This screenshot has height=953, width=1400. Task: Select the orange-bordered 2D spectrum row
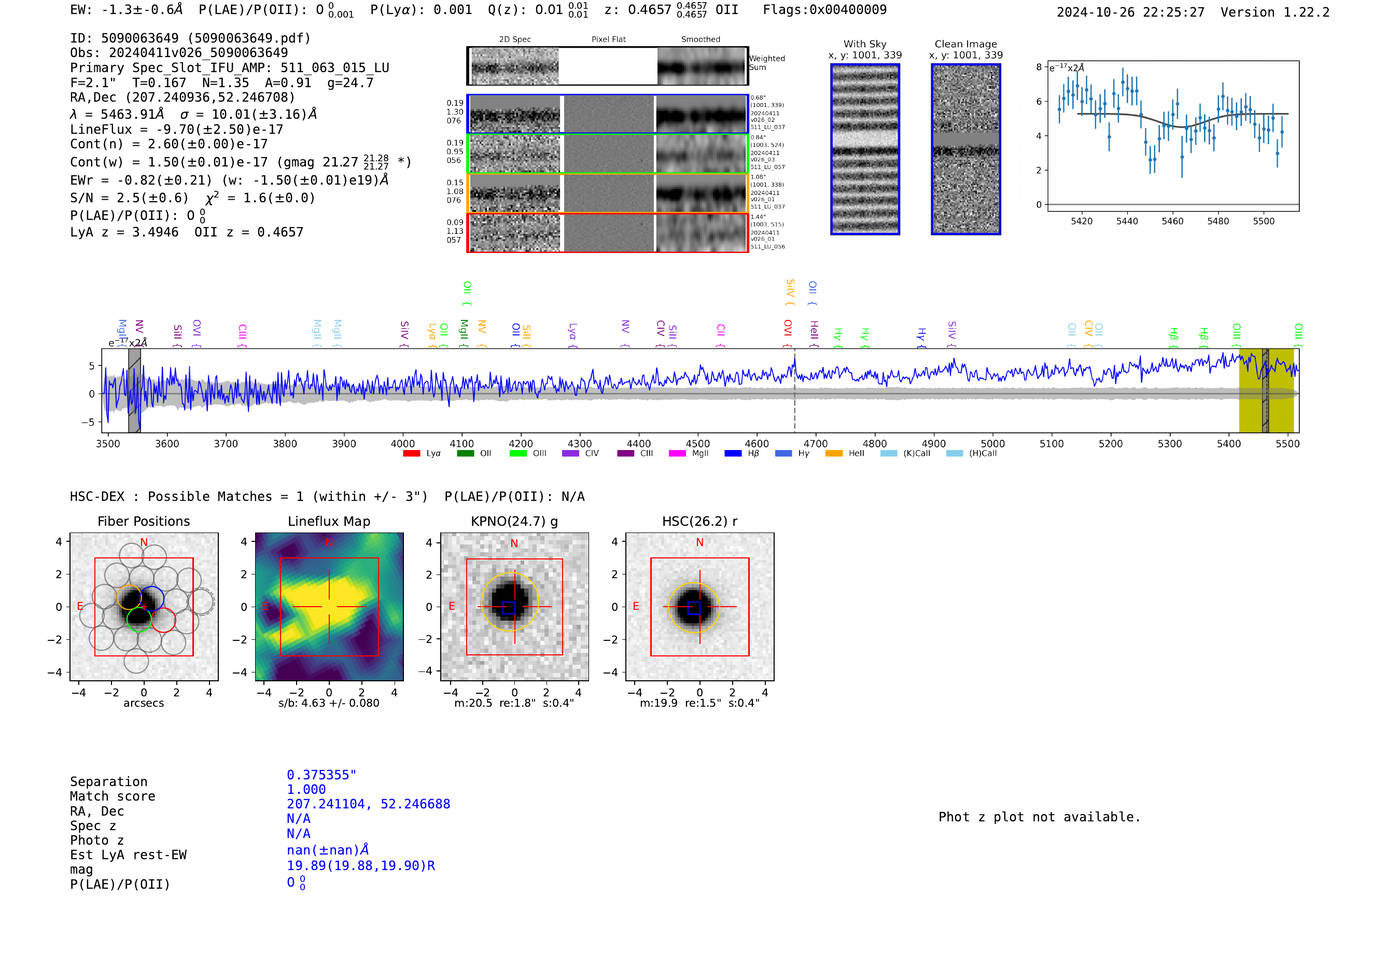(607, 193)
